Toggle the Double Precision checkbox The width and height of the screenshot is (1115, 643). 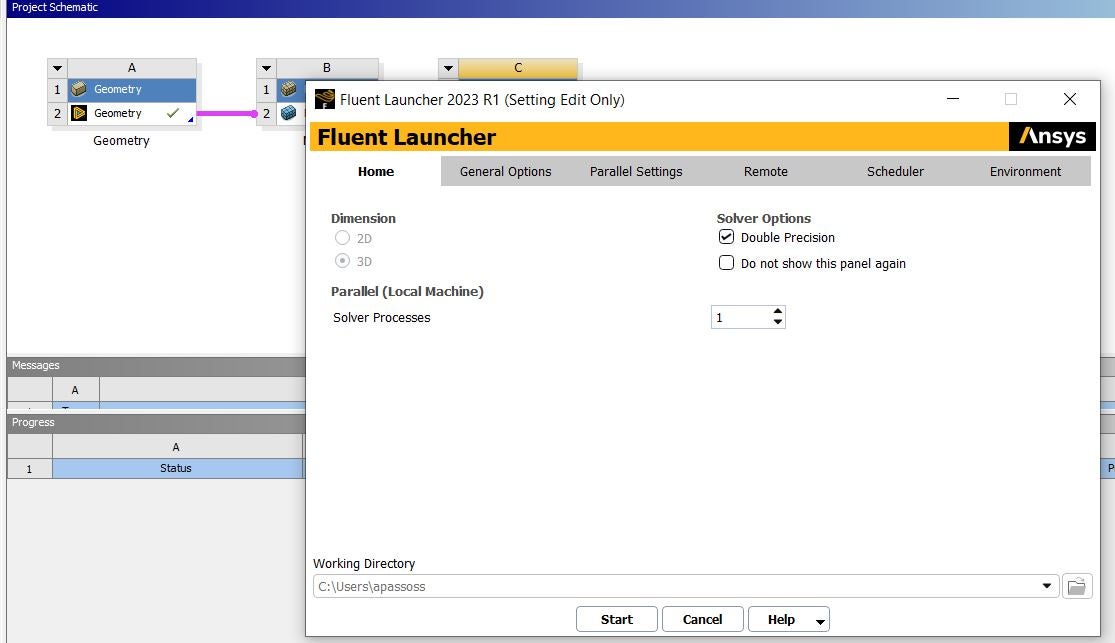tap(726, 237)
